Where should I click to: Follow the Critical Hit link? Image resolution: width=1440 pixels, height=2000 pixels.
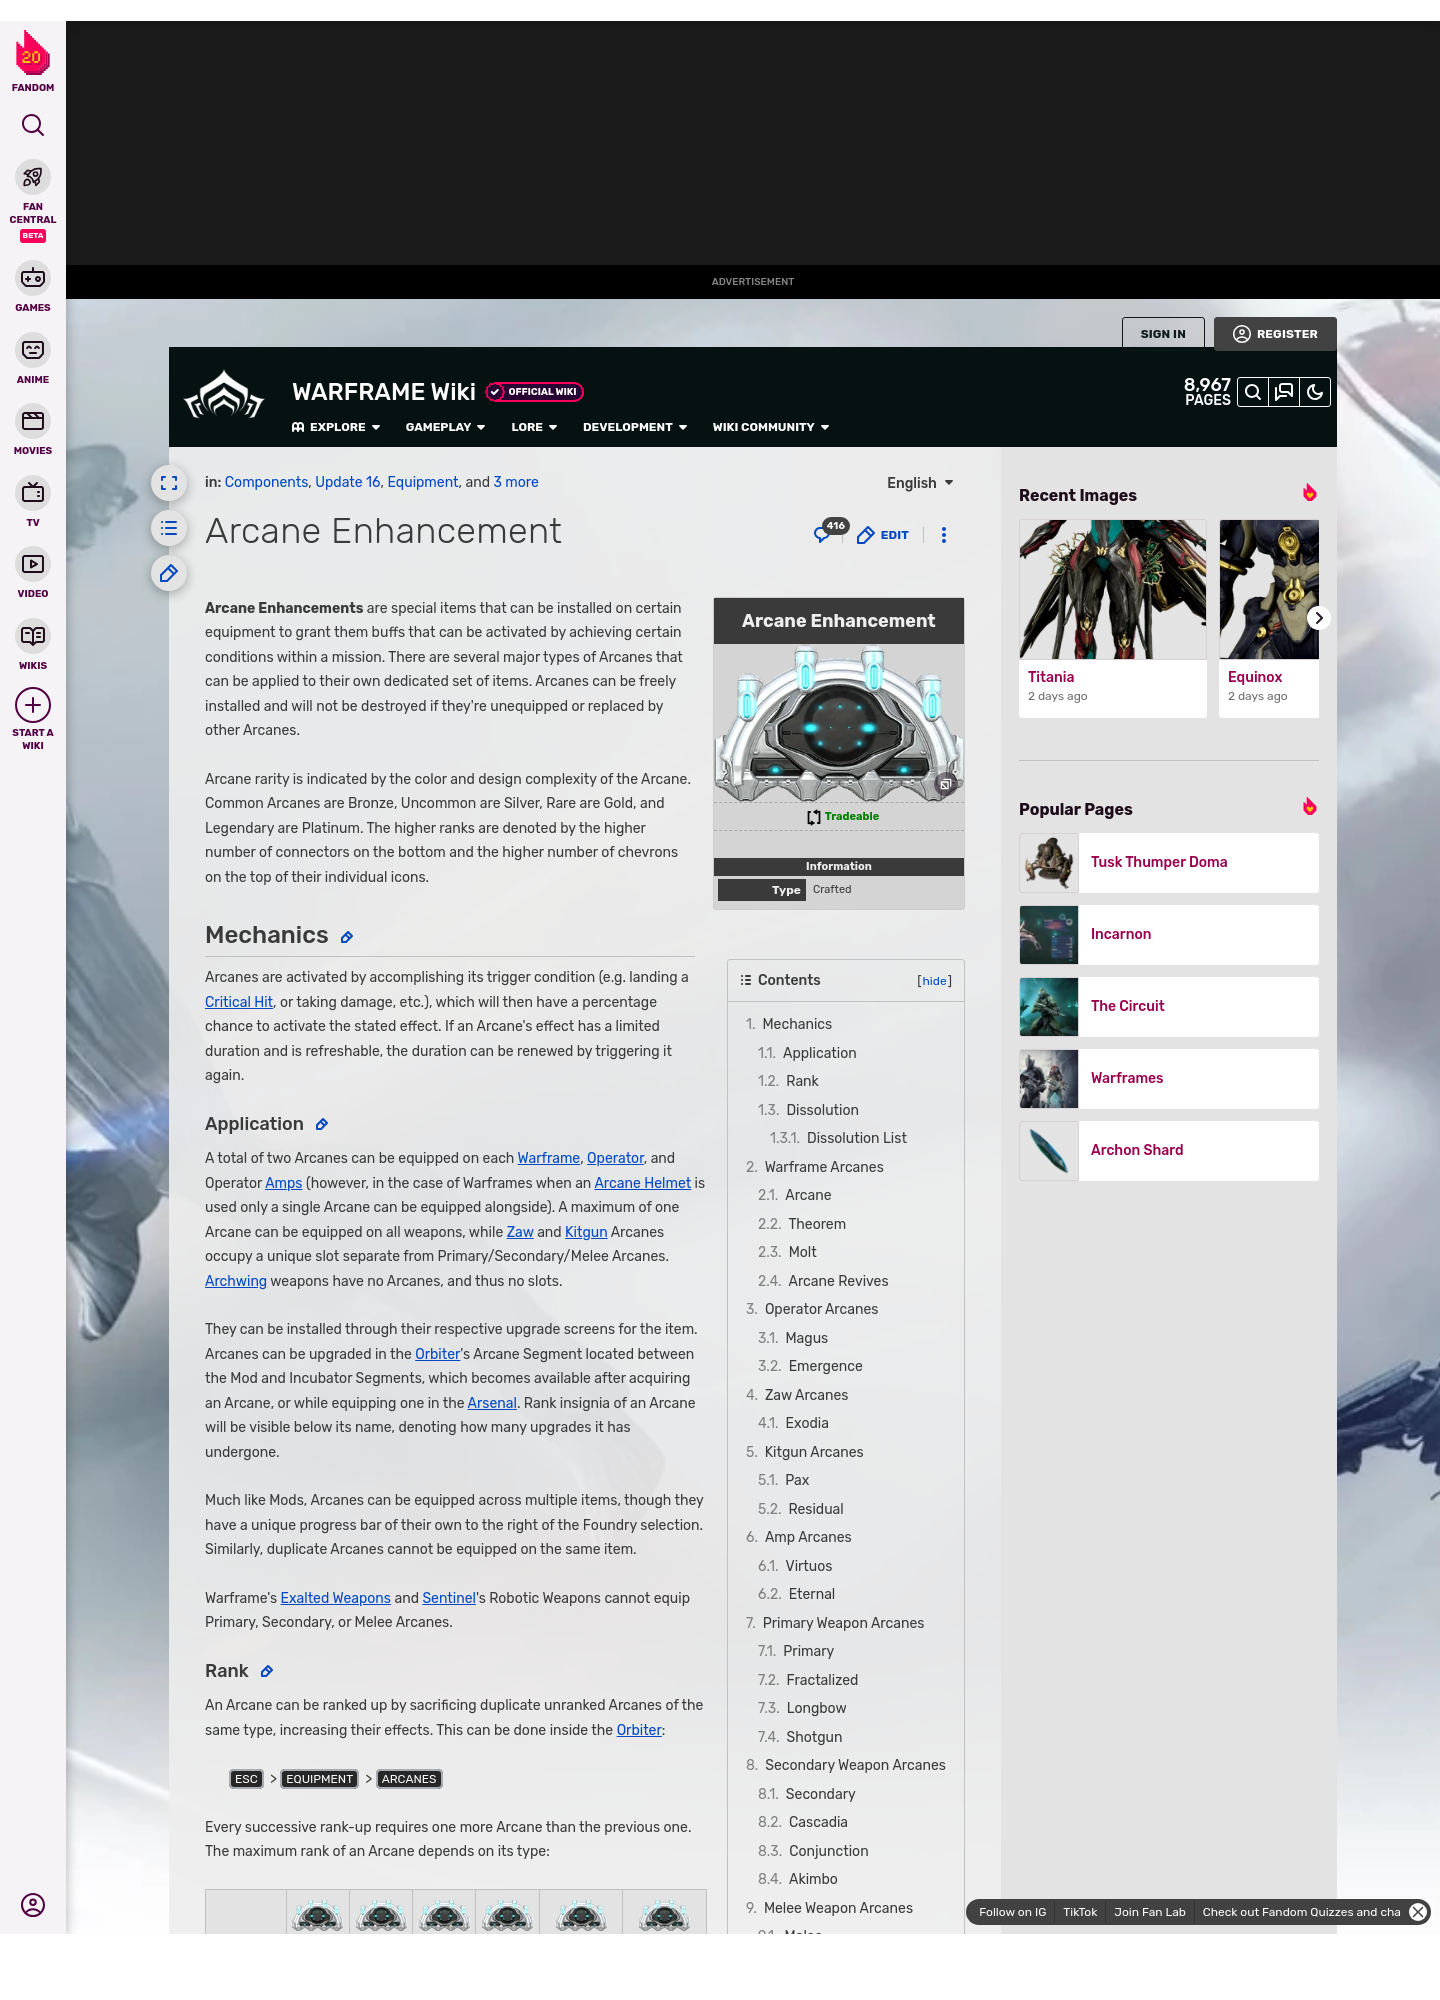click(239, 1002)
